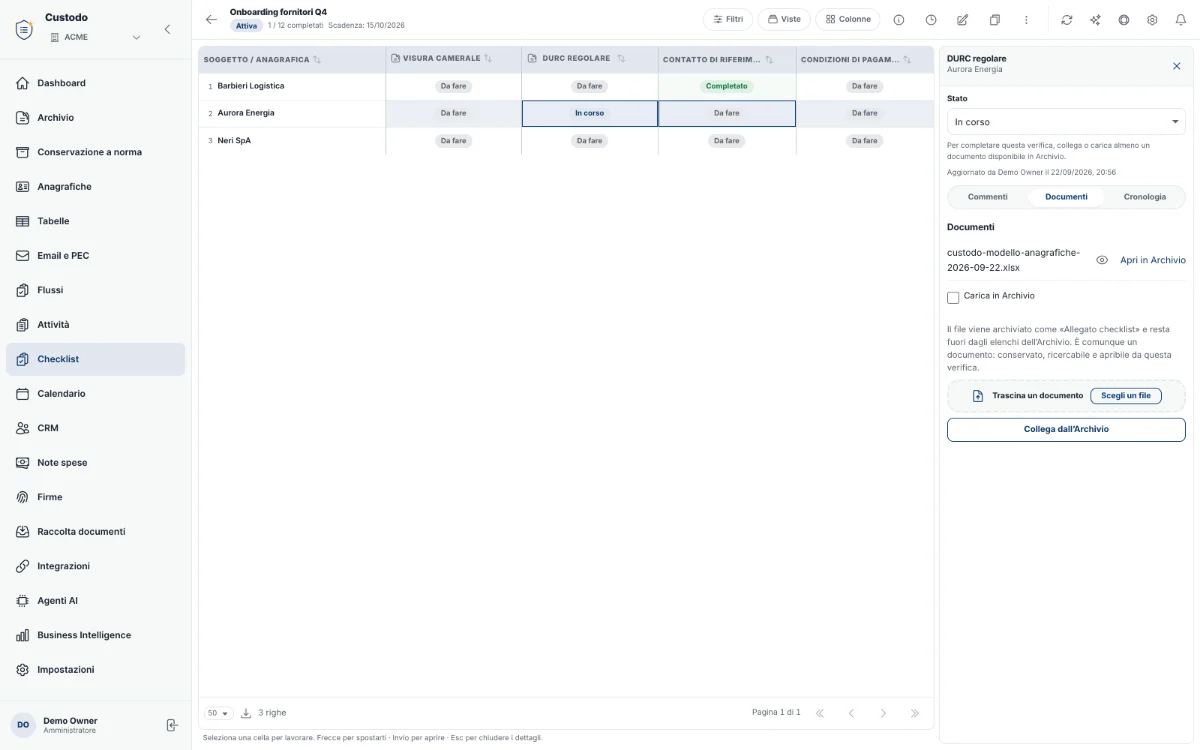Viewport: 1200px width, 750px height.
Task: Open Archivio in the sidebar
Action: click(x=95, y=118)
